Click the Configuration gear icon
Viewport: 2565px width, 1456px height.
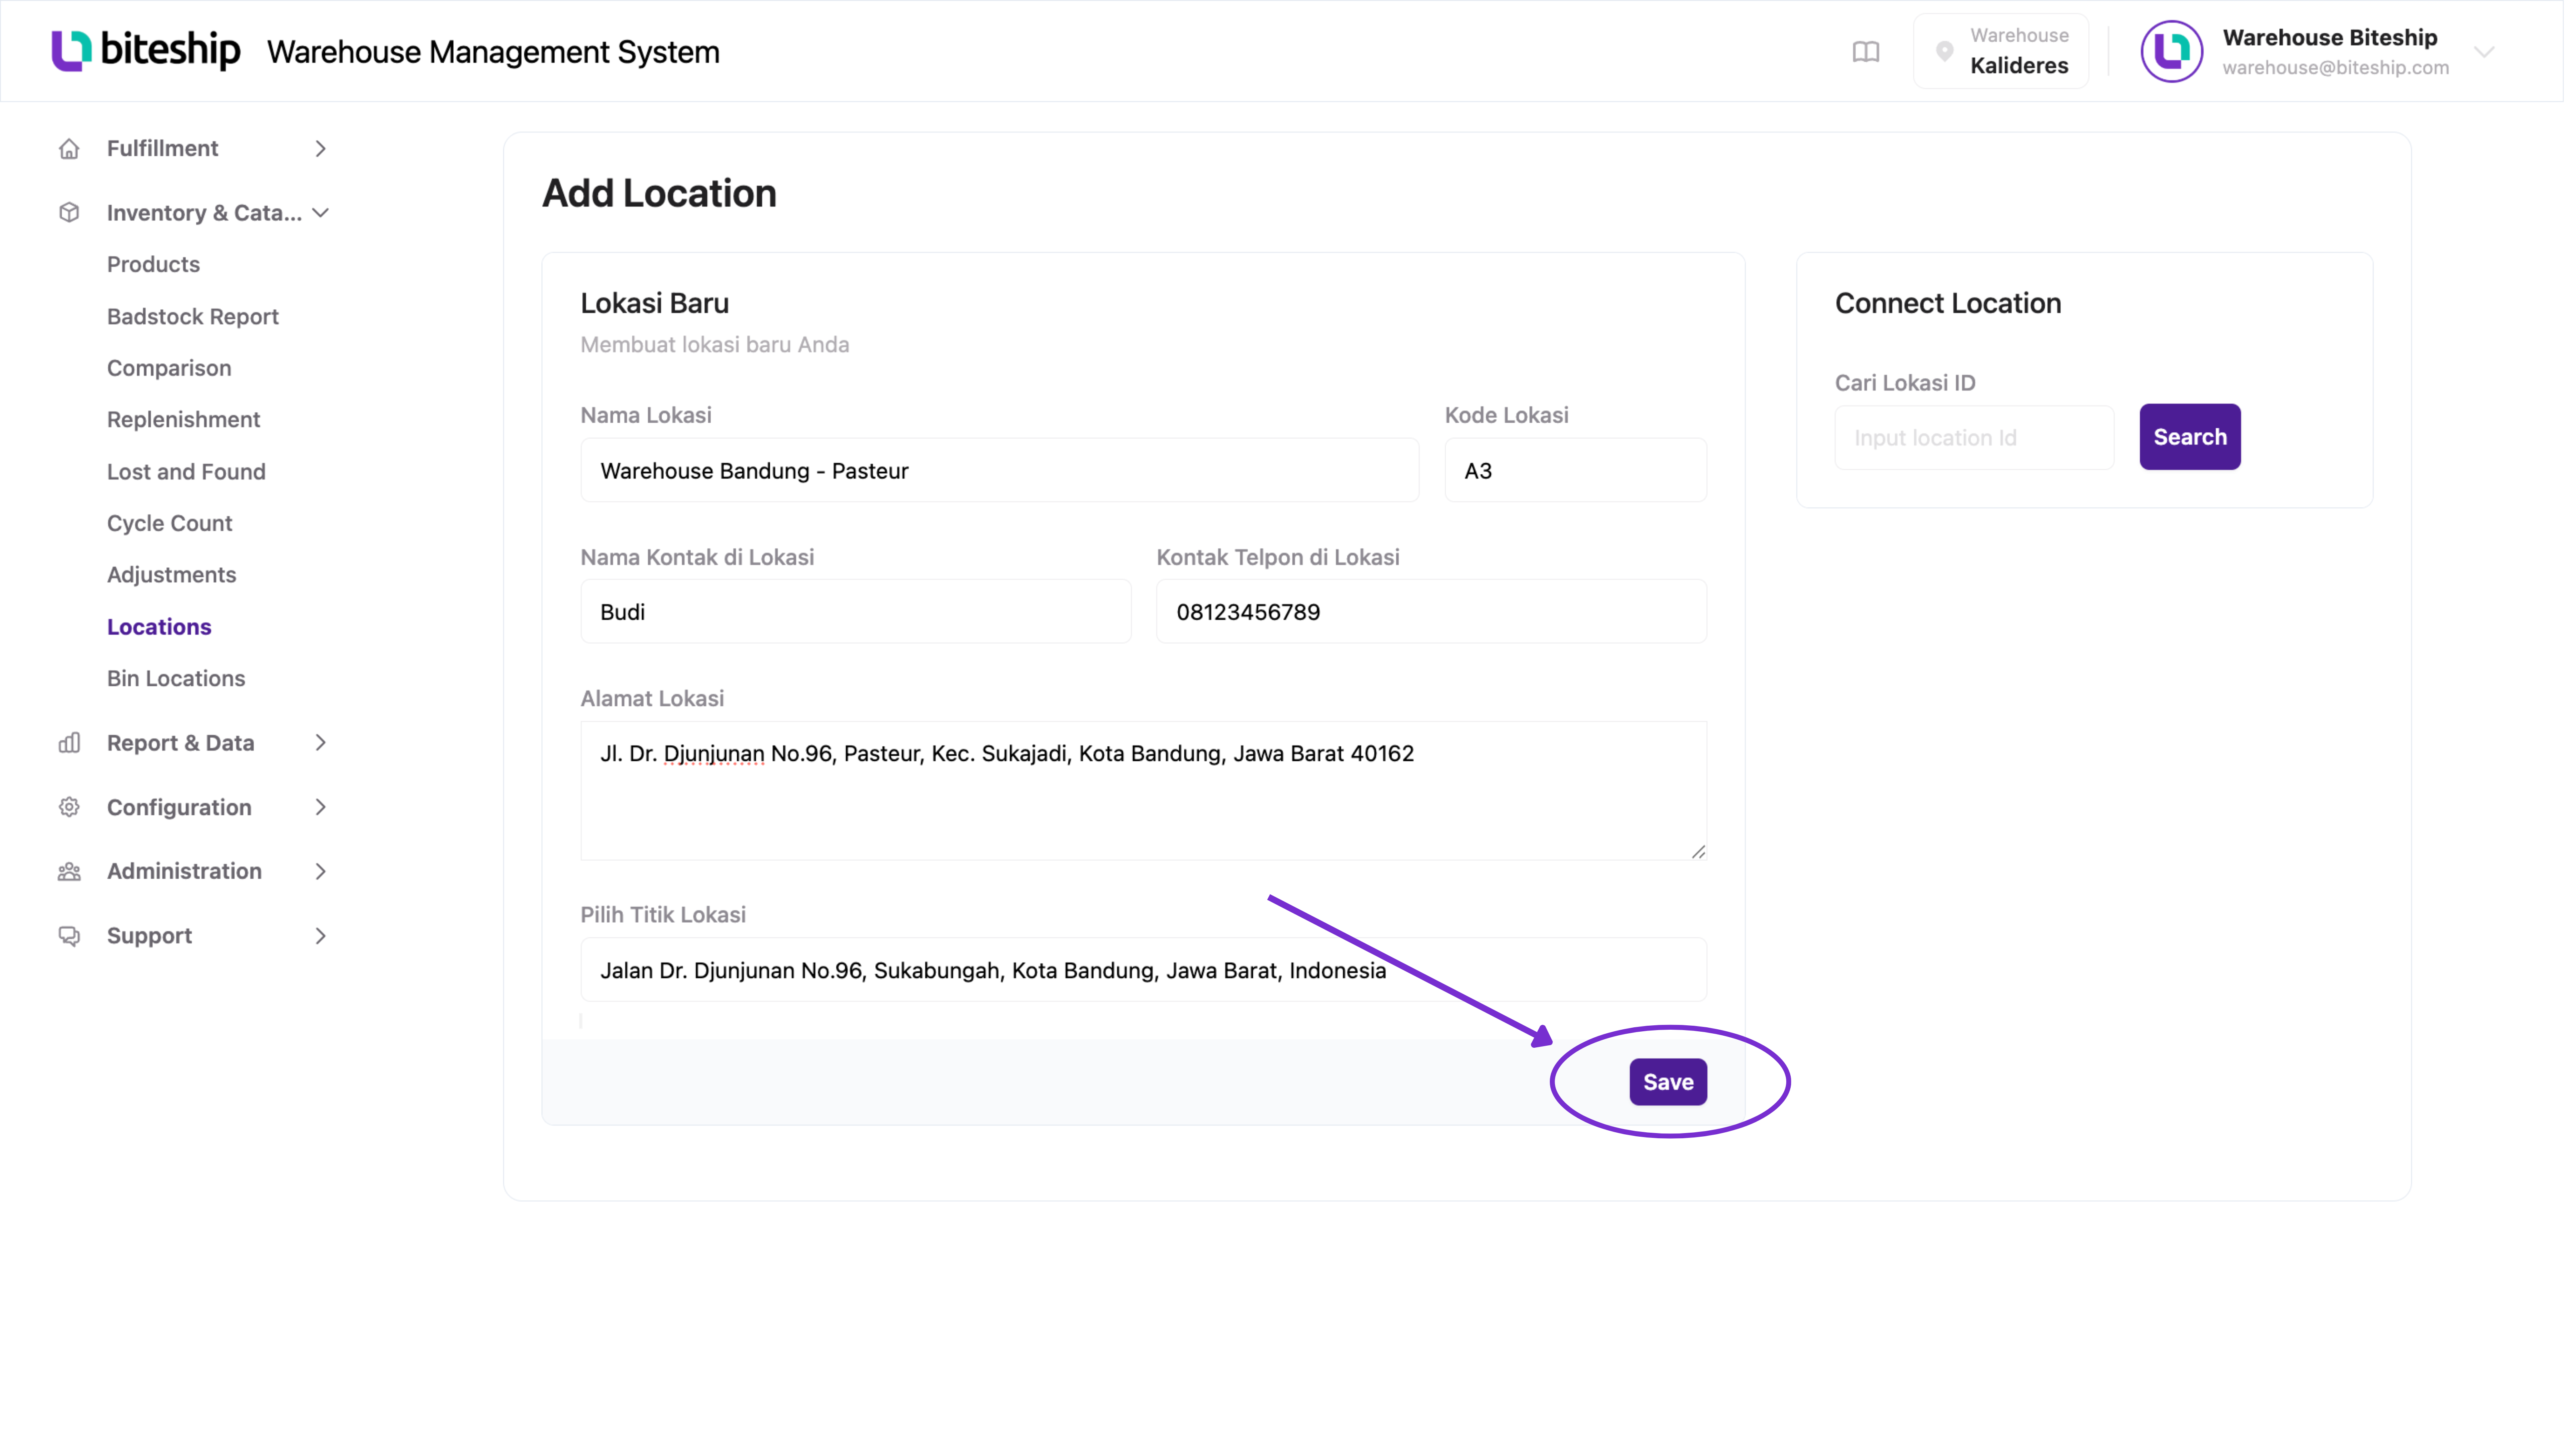coord(69,807)
